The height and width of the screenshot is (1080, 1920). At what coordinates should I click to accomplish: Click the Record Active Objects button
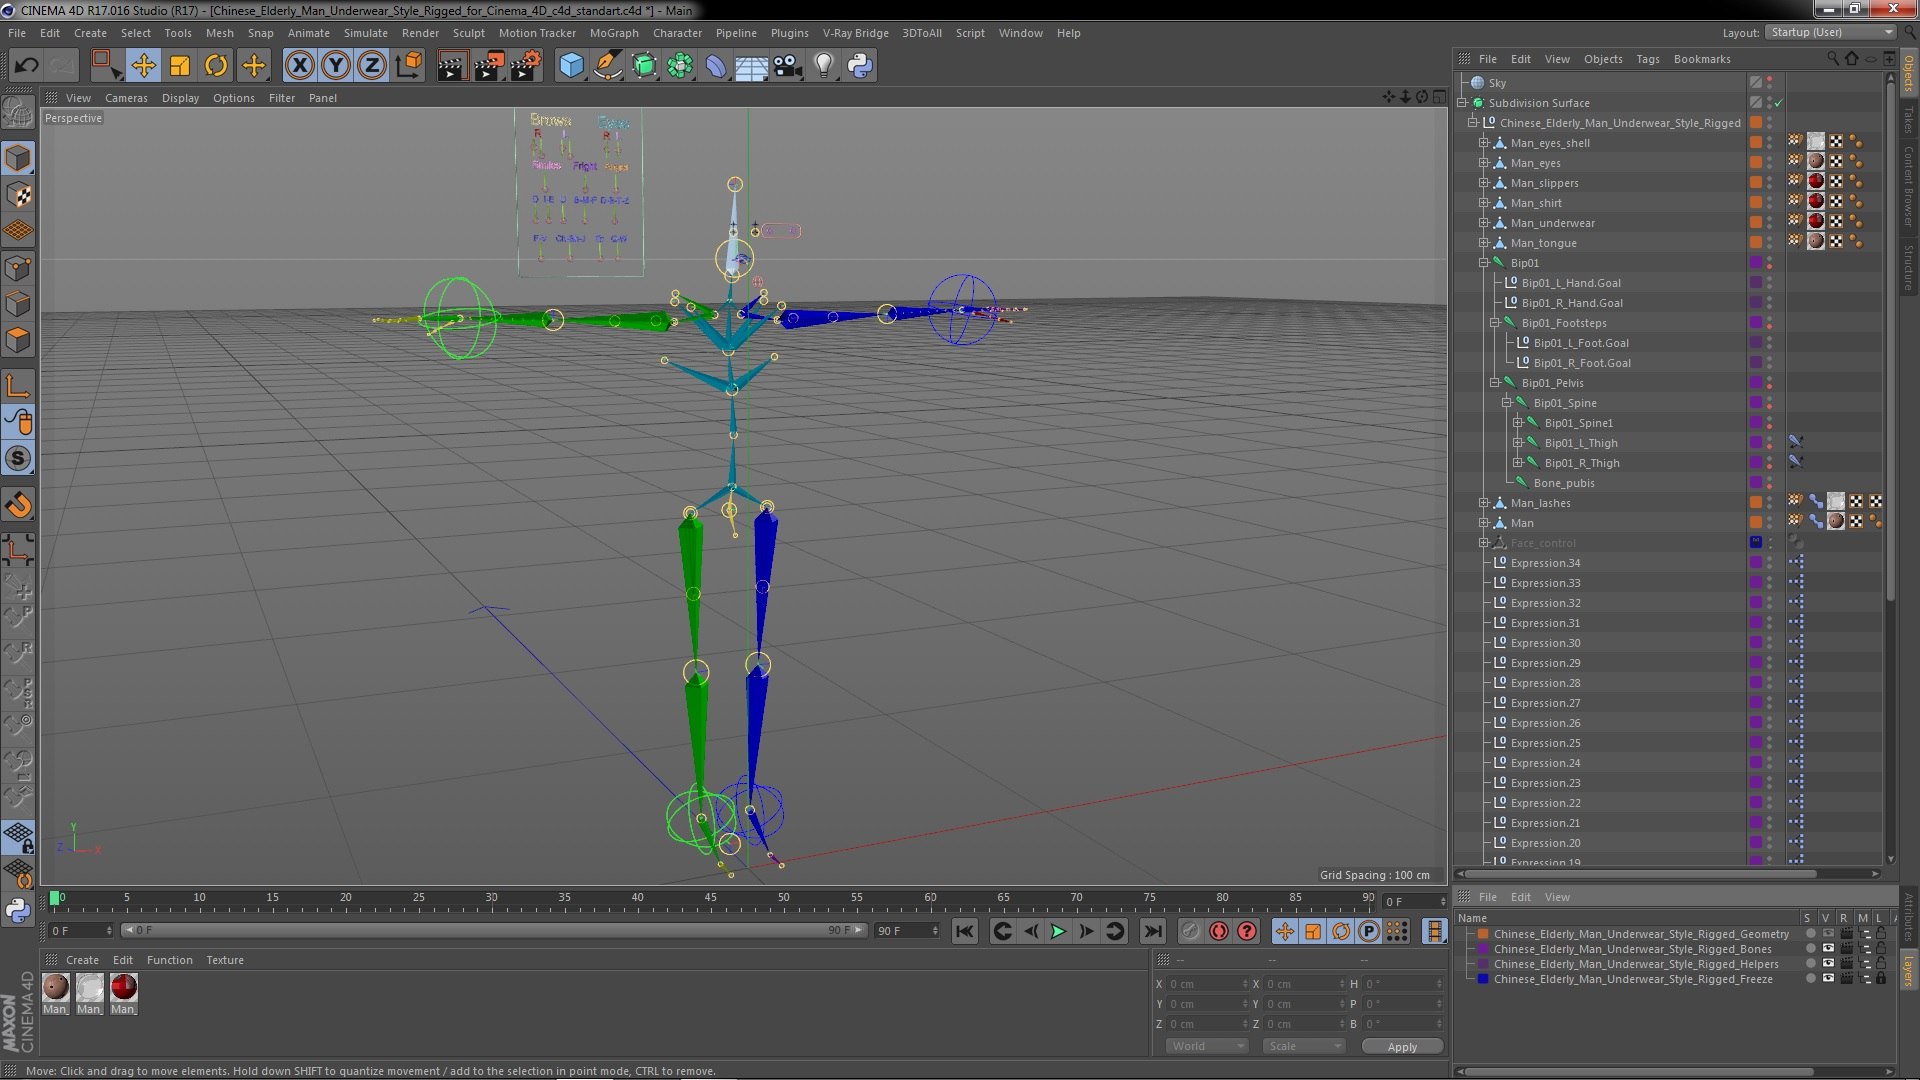coord(1190,931)
